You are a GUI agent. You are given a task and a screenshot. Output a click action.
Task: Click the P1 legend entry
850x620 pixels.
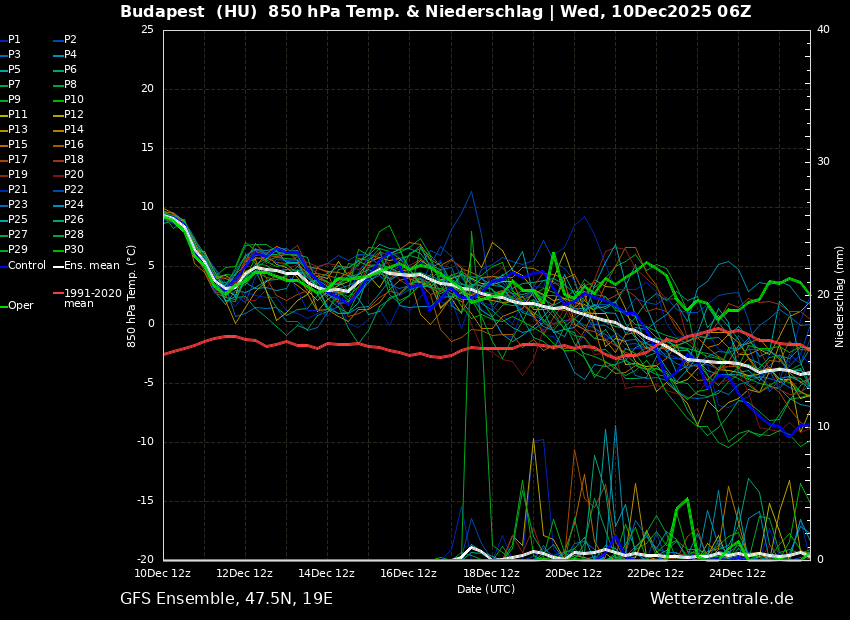point(14,40)
